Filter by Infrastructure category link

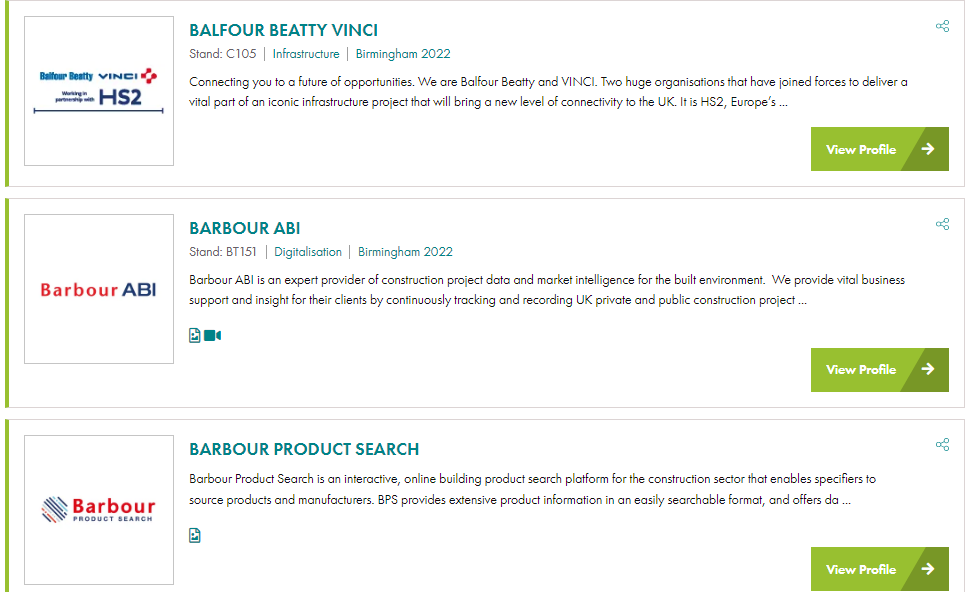tap(306, 54)
